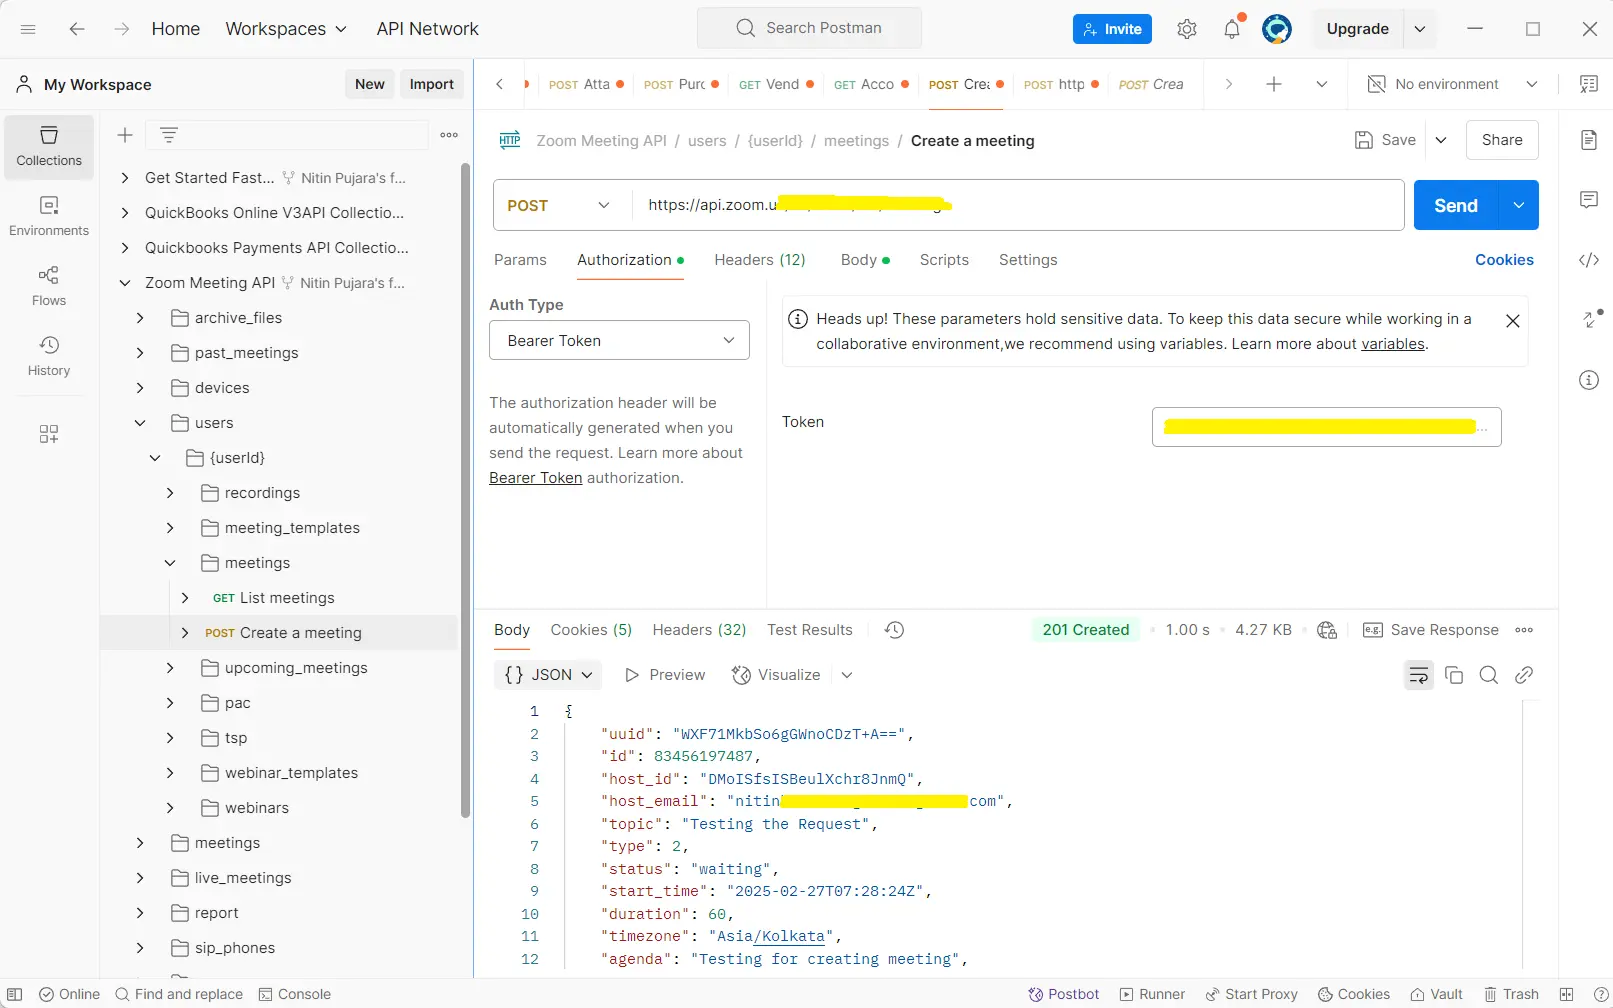The image size is (1613, 1008).
Task: Open comments icon in right sidebar
Action: coord(1589,200)
